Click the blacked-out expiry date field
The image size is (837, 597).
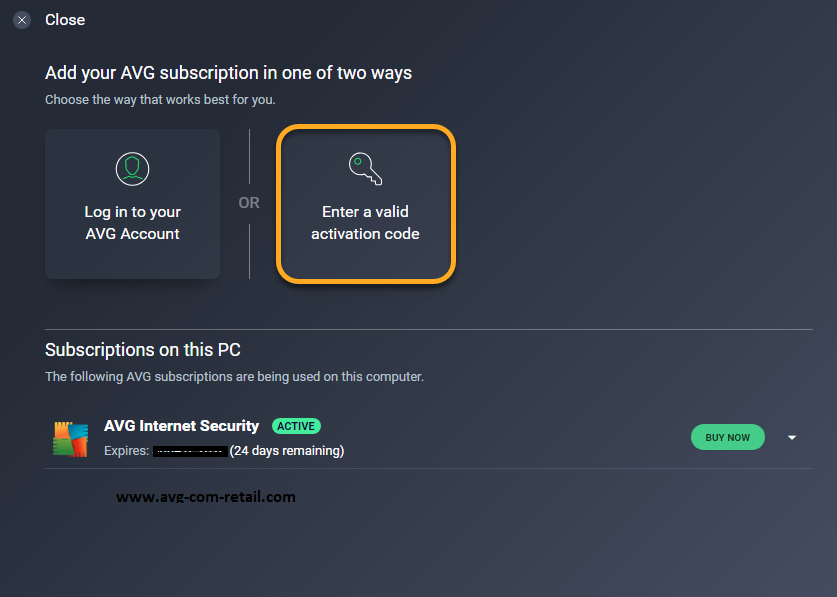point(191,451)
